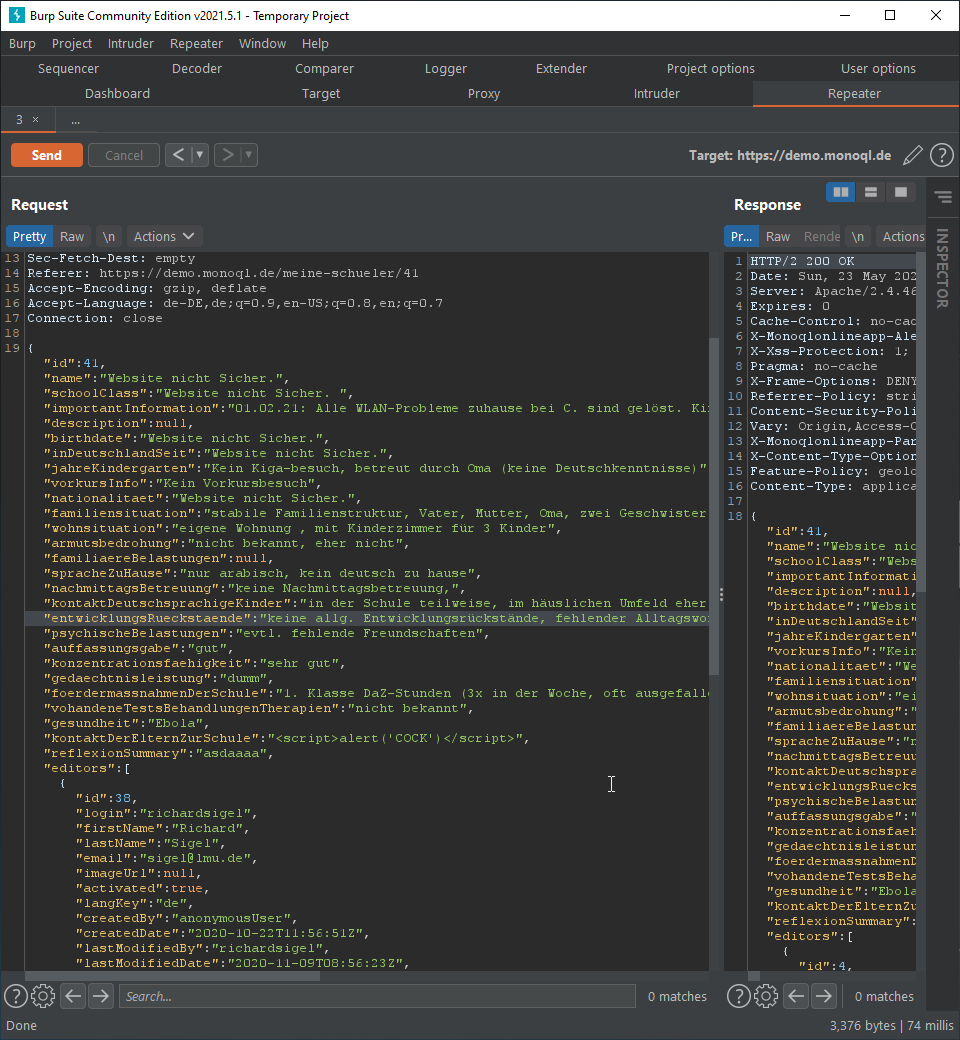Screen dimensions: 960x1040
Task: Open the request Actions dropdown
Action: click(x=164, y=237)
